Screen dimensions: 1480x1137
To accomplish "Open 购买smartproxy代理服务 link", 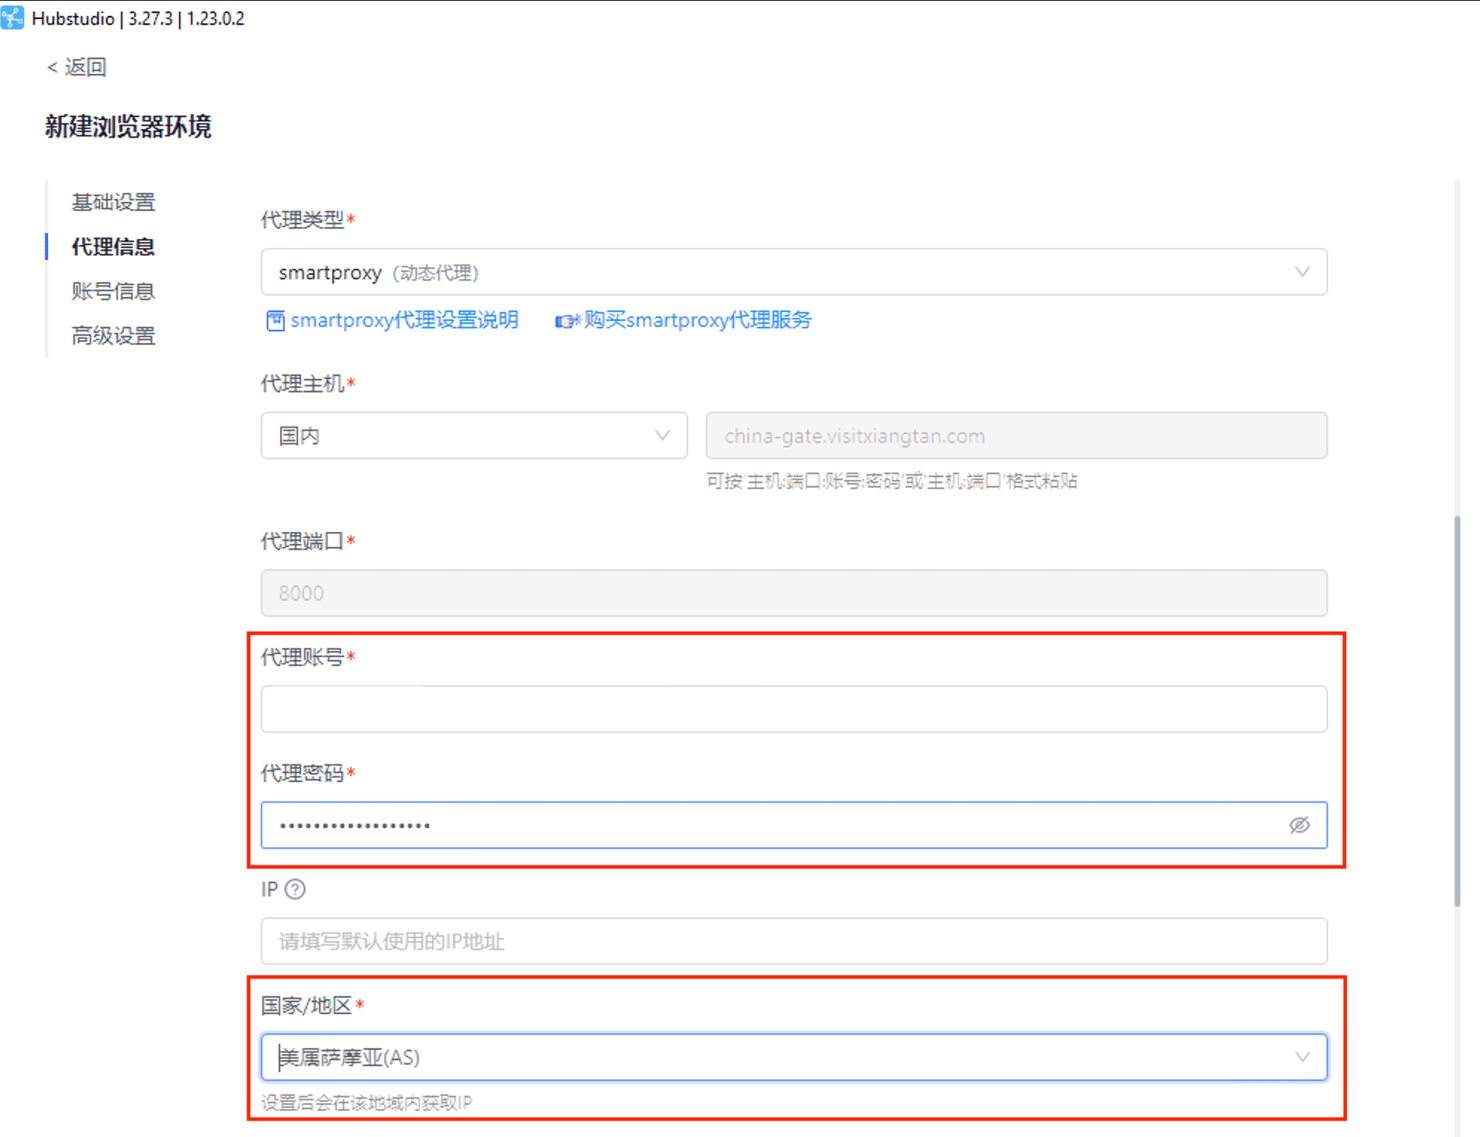I will pos(697,320).
